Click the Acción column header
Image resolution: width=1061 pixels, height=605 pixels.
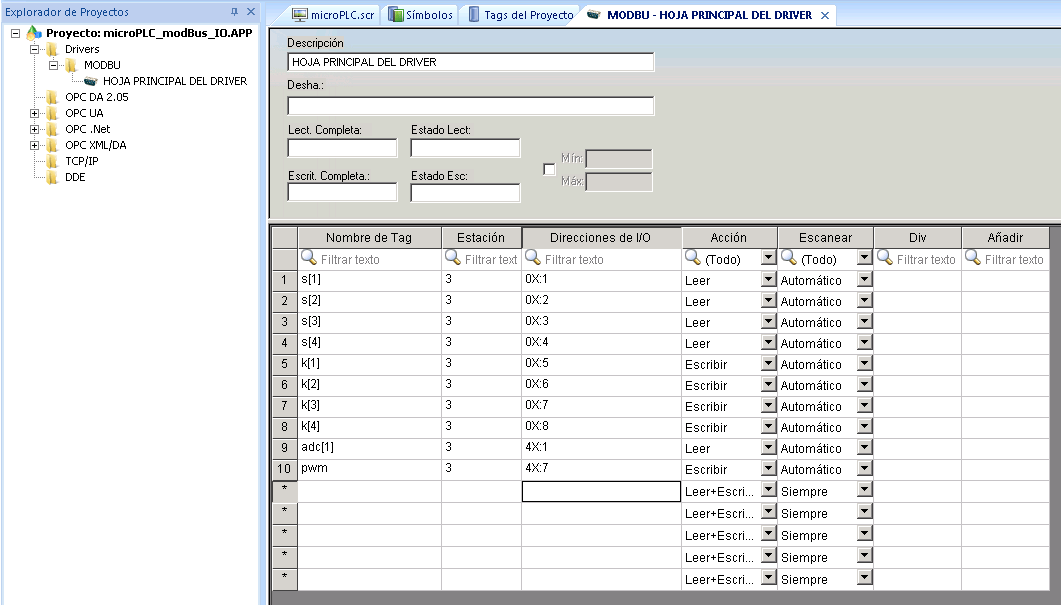729,238
